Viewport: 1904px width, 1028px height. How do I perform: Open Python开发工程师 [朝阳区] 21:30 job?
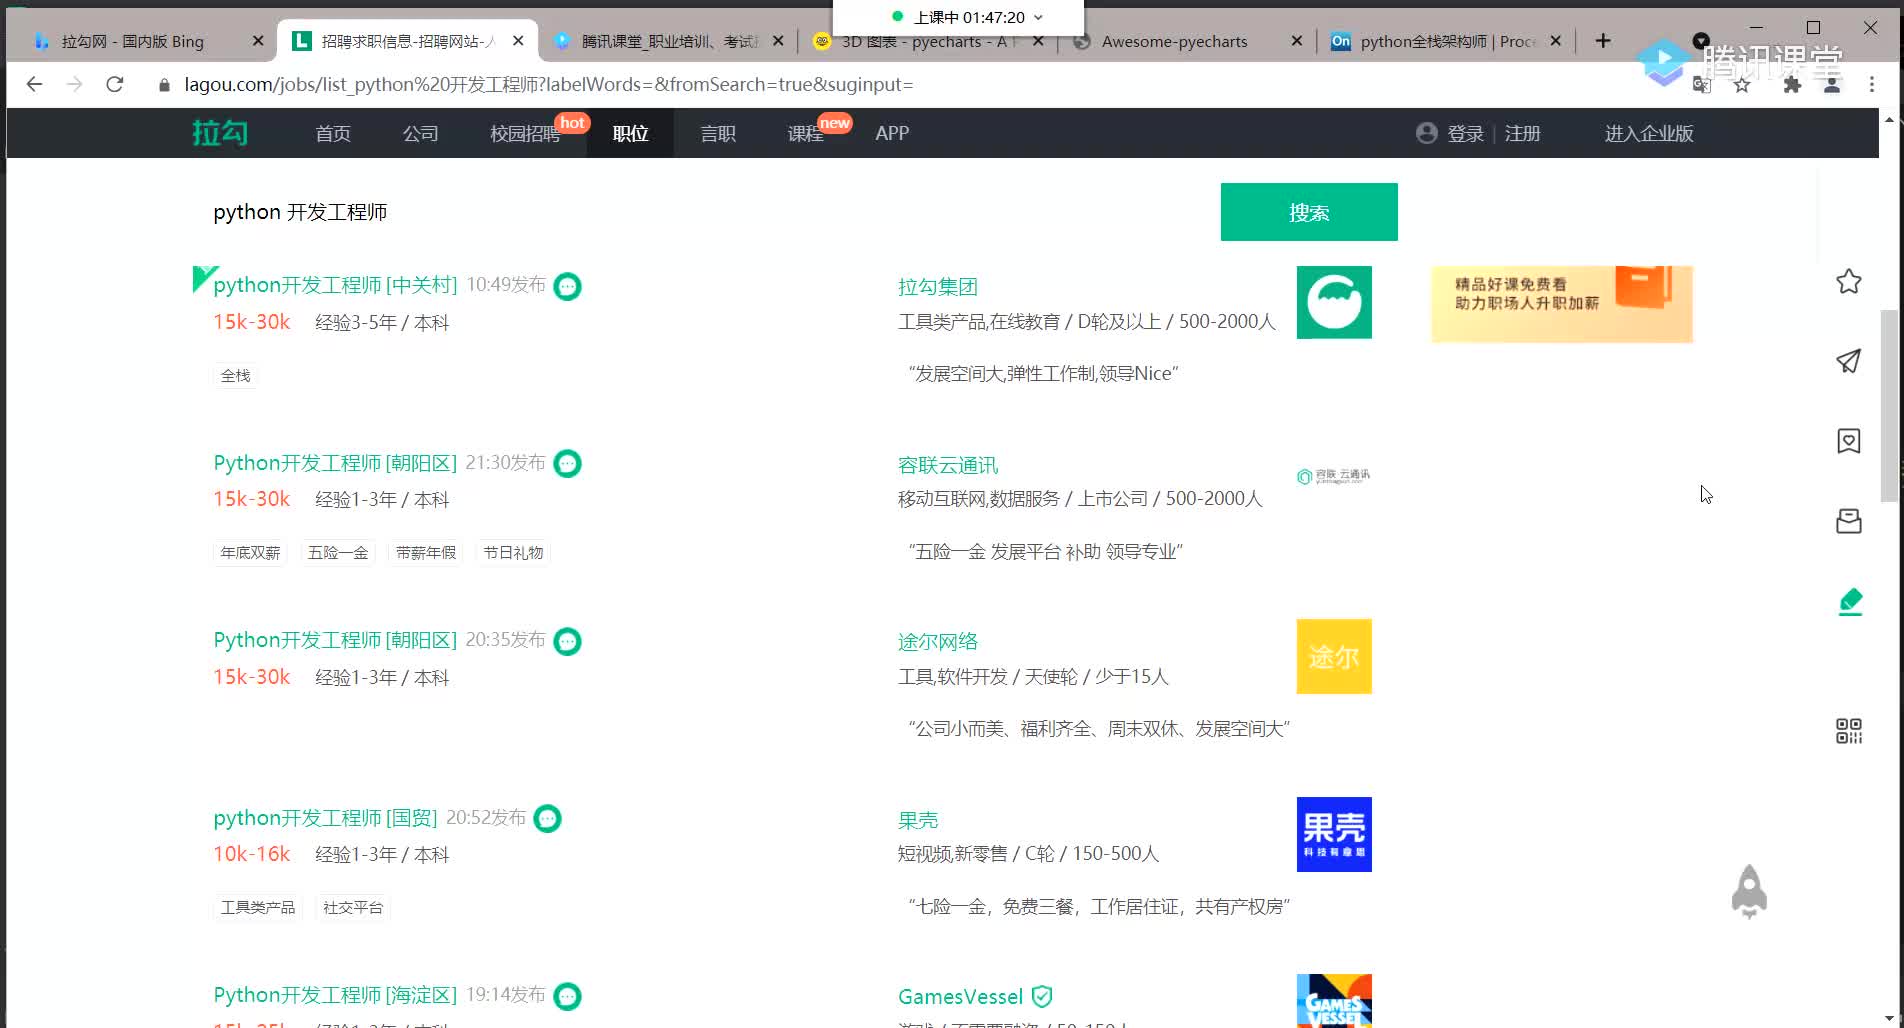[335, 463]
